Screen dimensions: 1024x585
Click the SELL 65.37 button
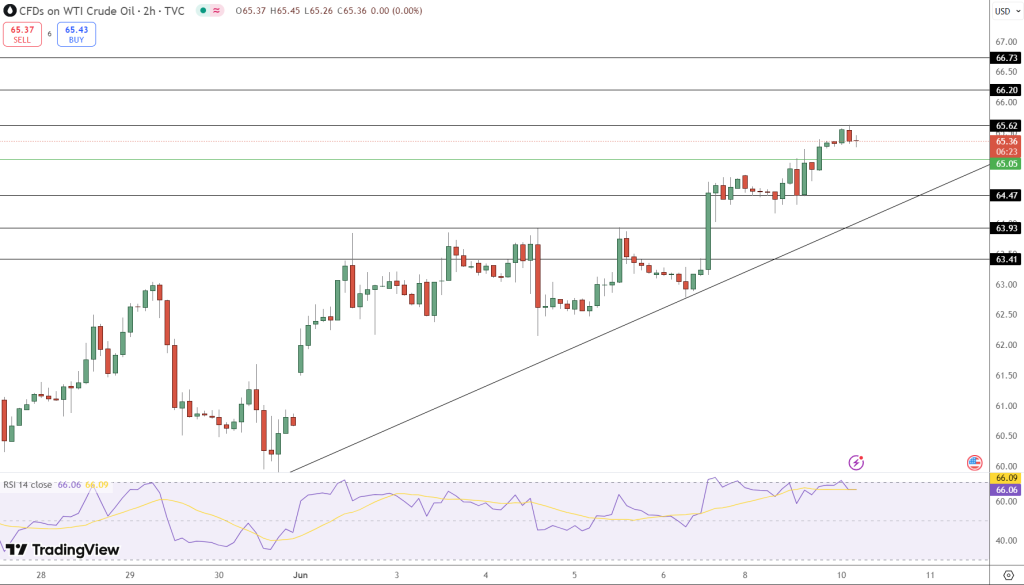pos(22,35)
